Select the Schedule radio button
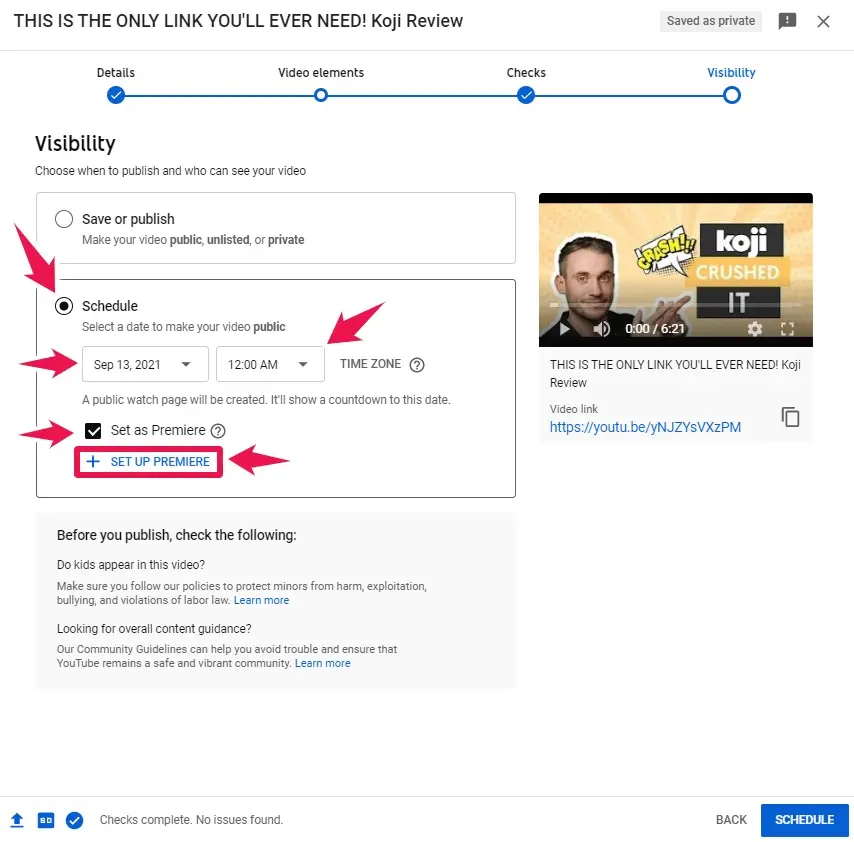This screenshot has width=854, height=842. coord(64,306)
